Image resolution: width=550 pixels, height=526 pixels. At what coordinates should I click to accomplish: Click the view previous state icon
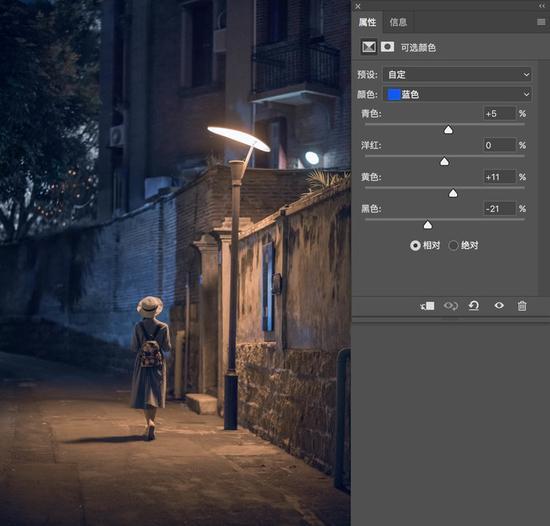pos(451,306)
